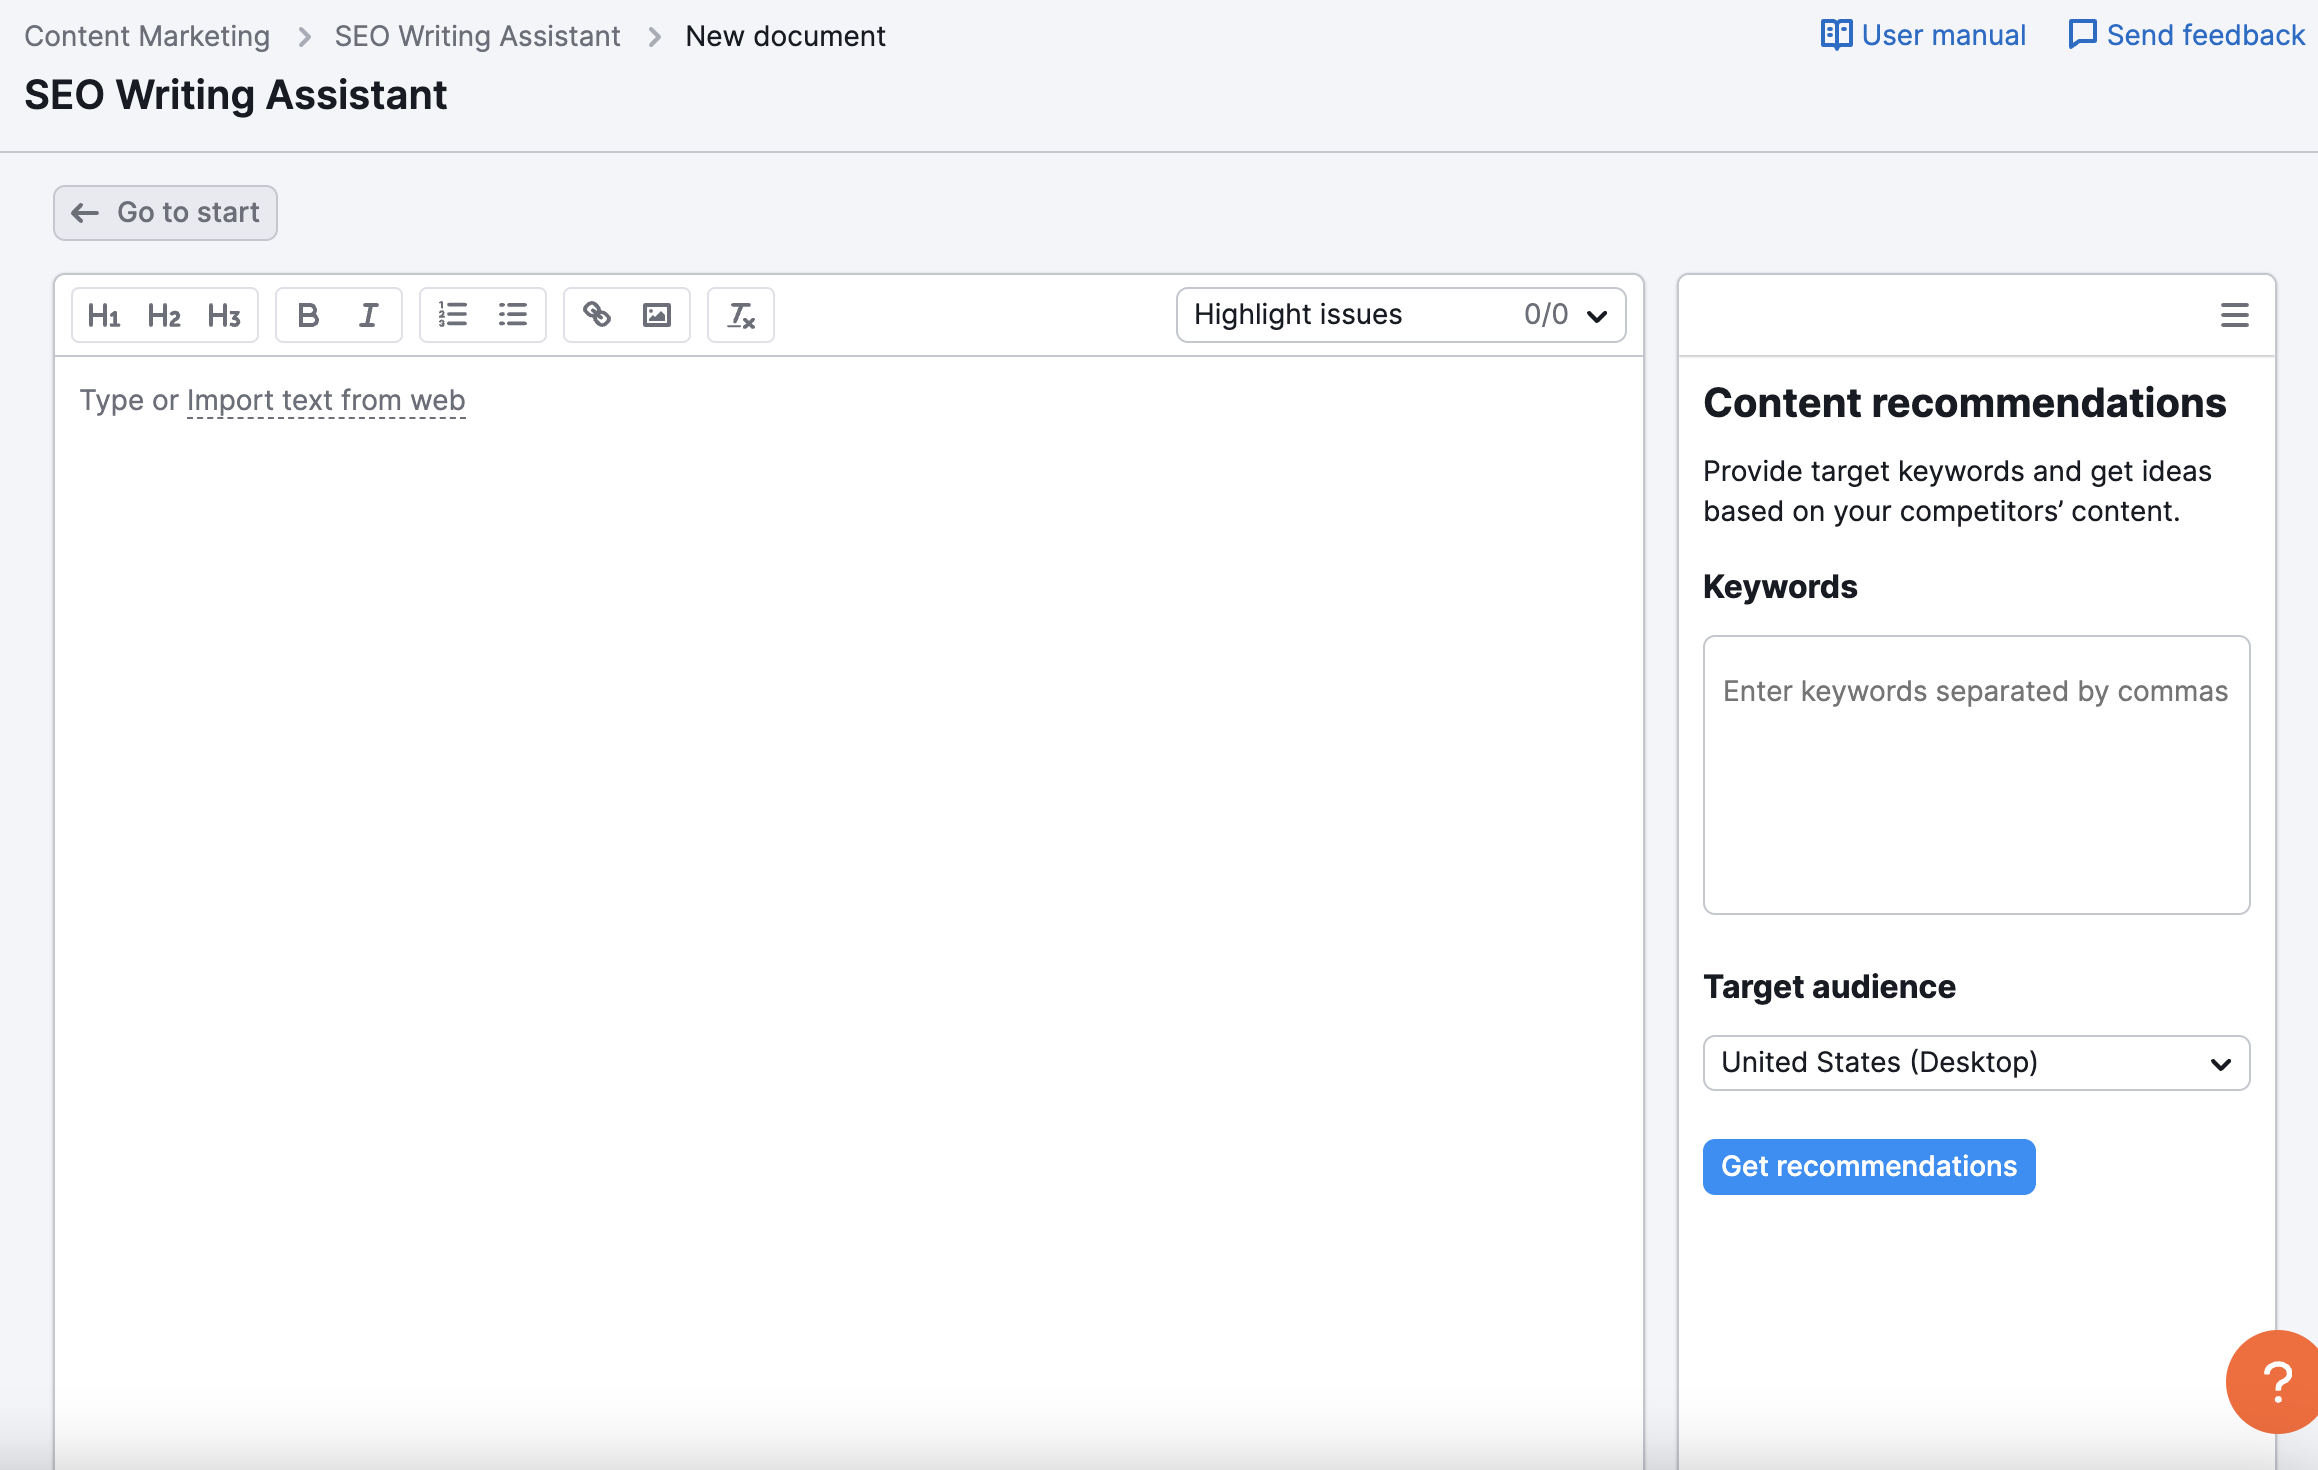Apply Heading 3 formatting
2318x1470 pixels.
224,315
